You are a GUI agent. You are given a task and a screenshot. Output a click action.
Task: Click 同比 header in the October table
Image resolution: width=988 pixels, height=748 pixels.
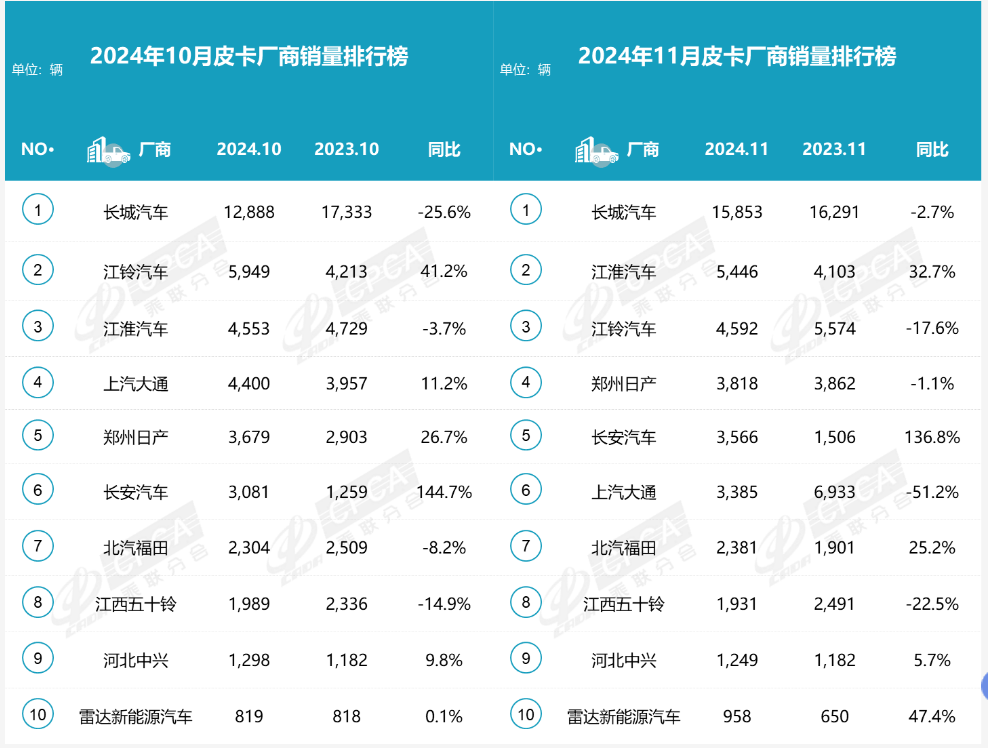(444, 149)
